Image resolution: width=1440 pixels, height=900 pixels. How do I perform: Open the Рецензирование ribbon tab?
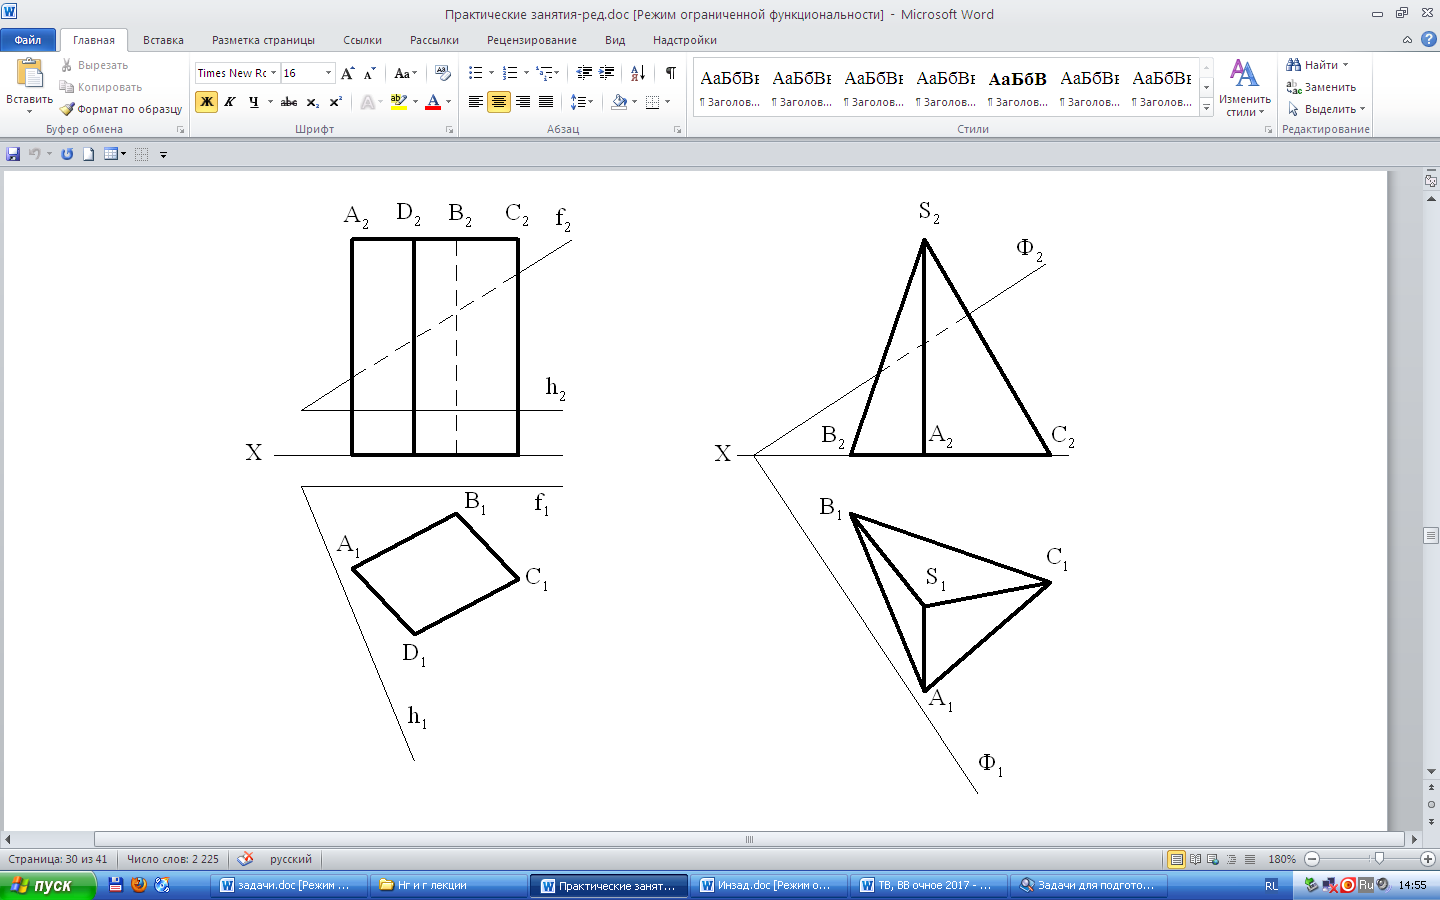tap(531, 40)
